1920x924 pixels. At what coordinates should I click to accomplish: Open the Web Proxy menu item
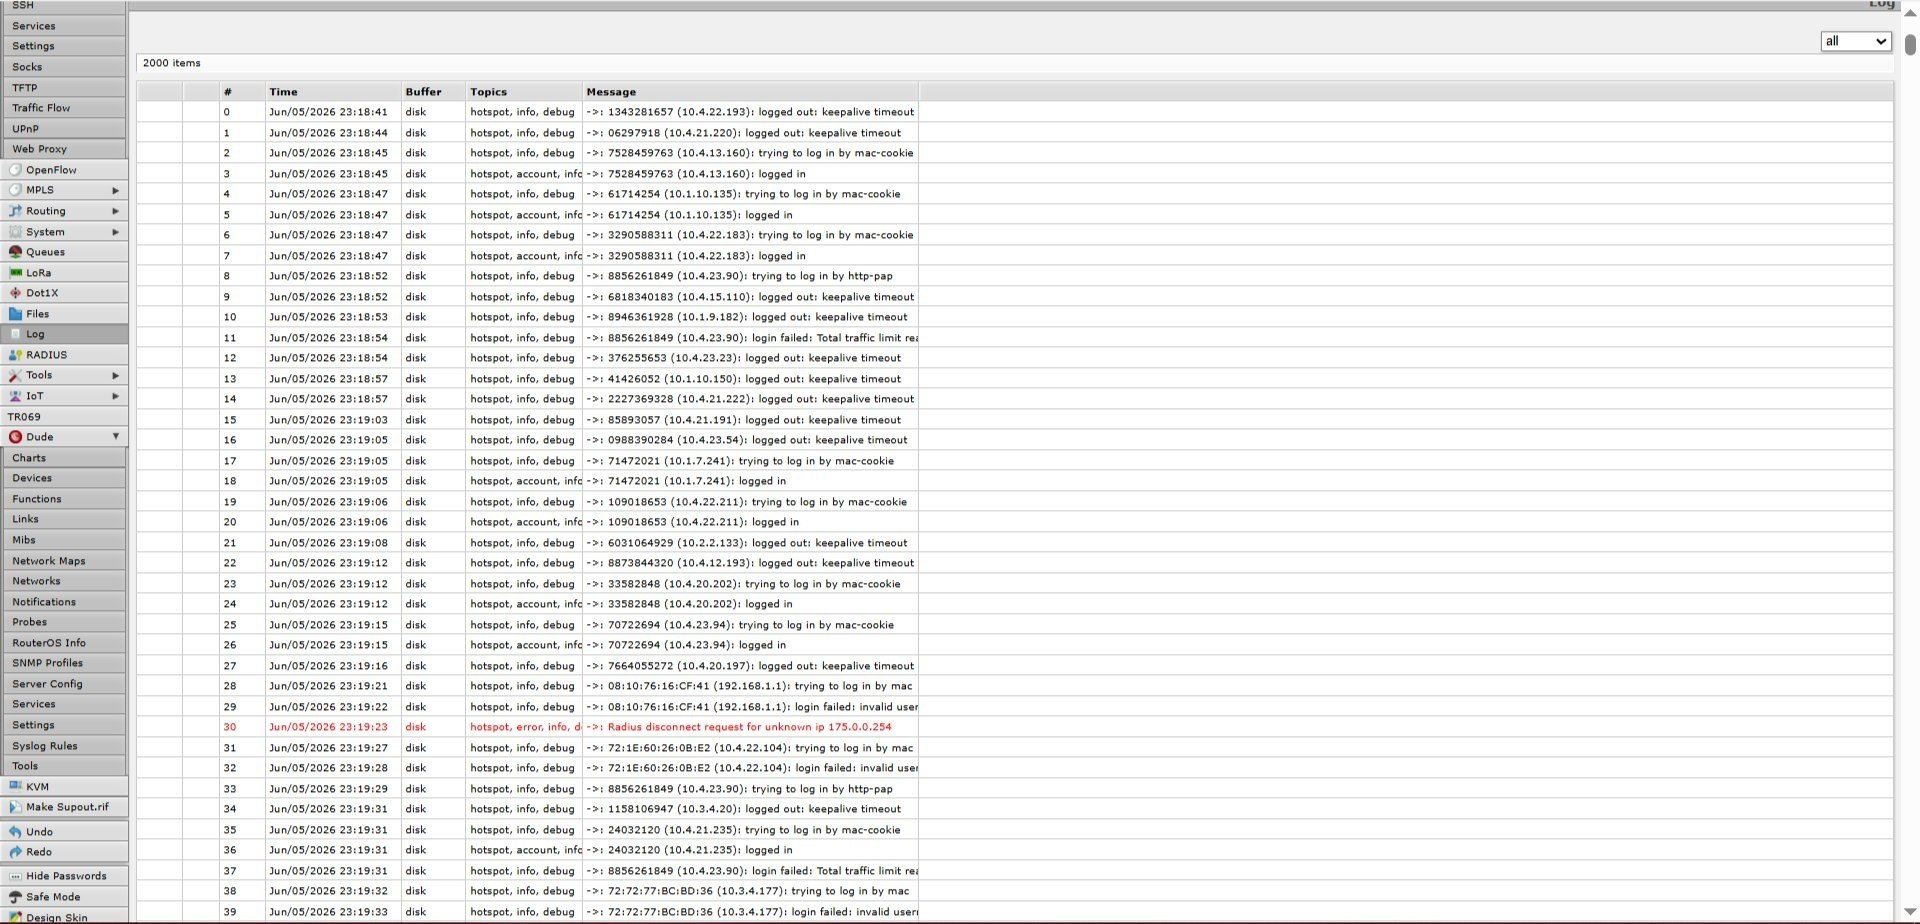point(64,149)
